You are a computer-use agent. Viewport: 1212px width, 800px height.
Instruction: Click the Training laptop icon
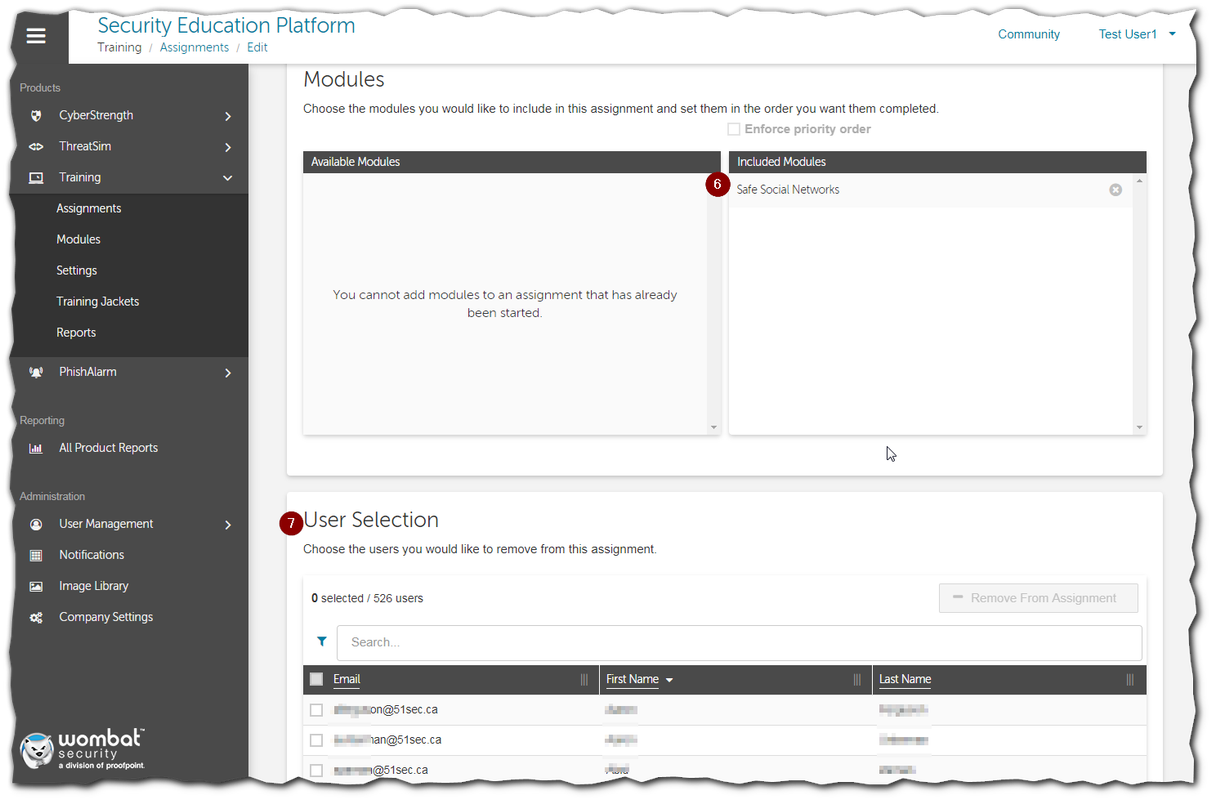(36, 178)
